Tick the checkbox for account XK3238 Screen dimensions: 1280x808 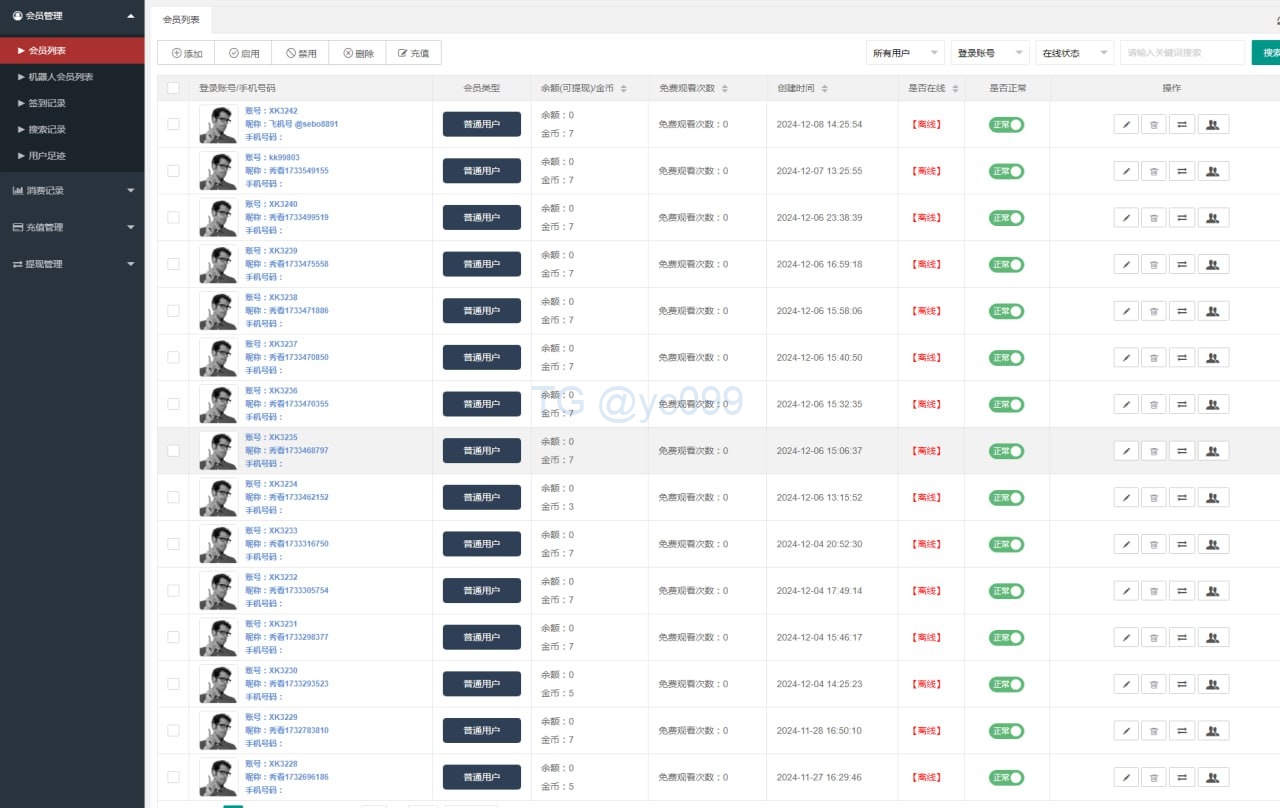173,311
